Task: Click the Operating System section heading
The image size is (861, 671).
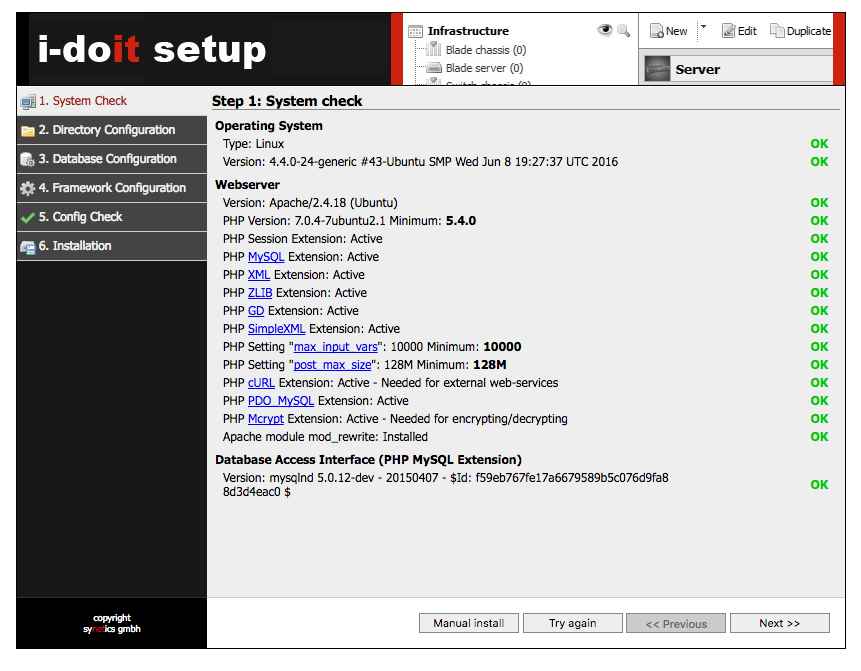Action: point(269,126)
